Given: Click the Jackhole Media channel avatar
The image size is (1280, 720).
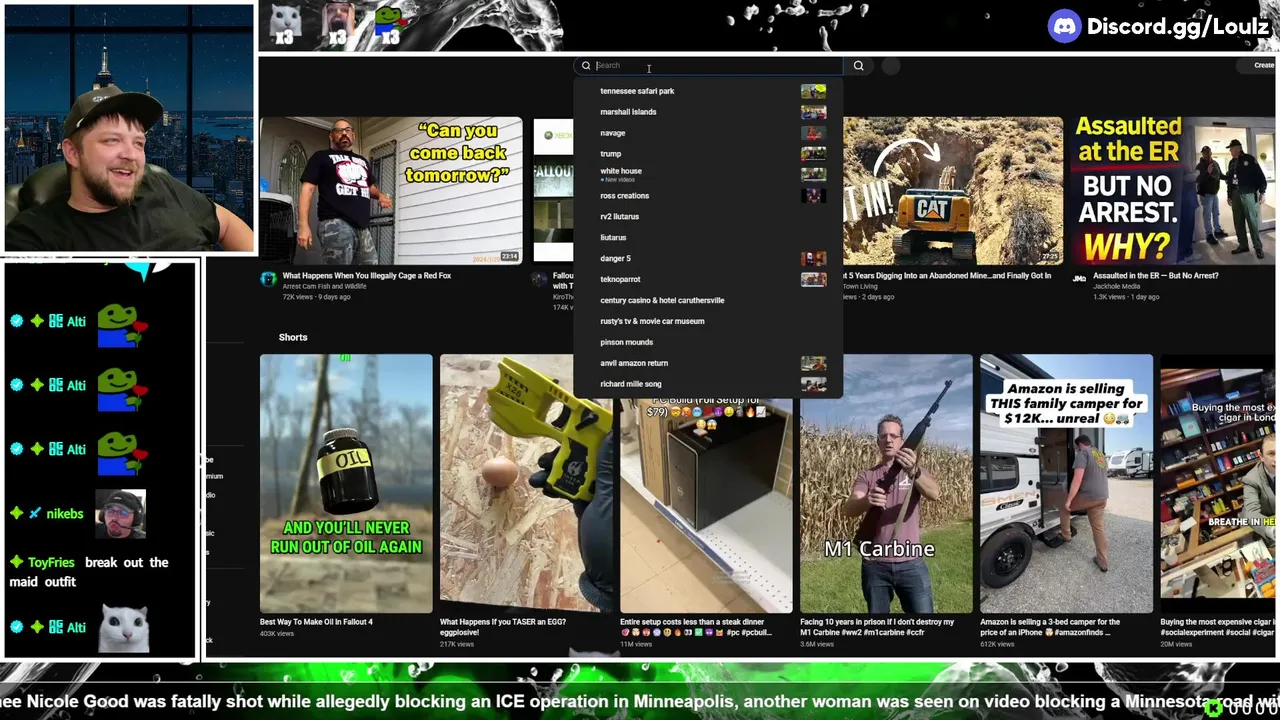Looking at the screenshot, I should point(1080,279).
